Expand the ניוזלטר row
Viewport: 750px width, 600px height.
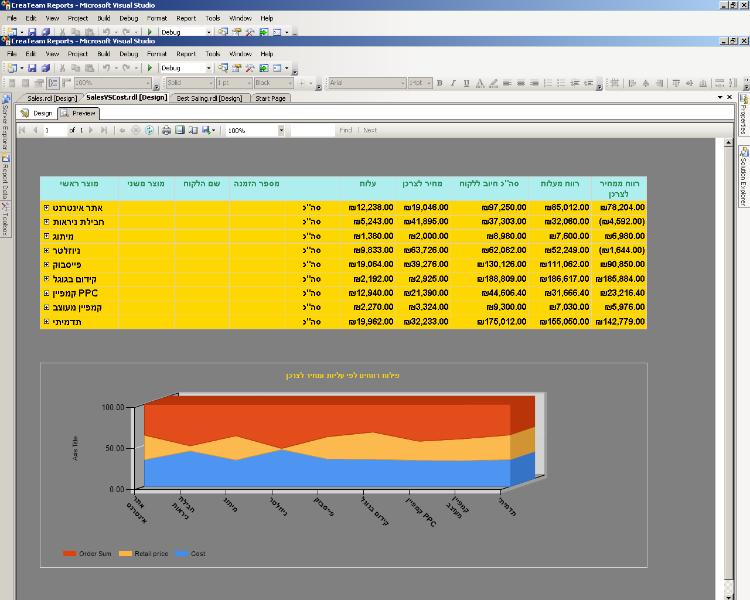tap(46, 250)
